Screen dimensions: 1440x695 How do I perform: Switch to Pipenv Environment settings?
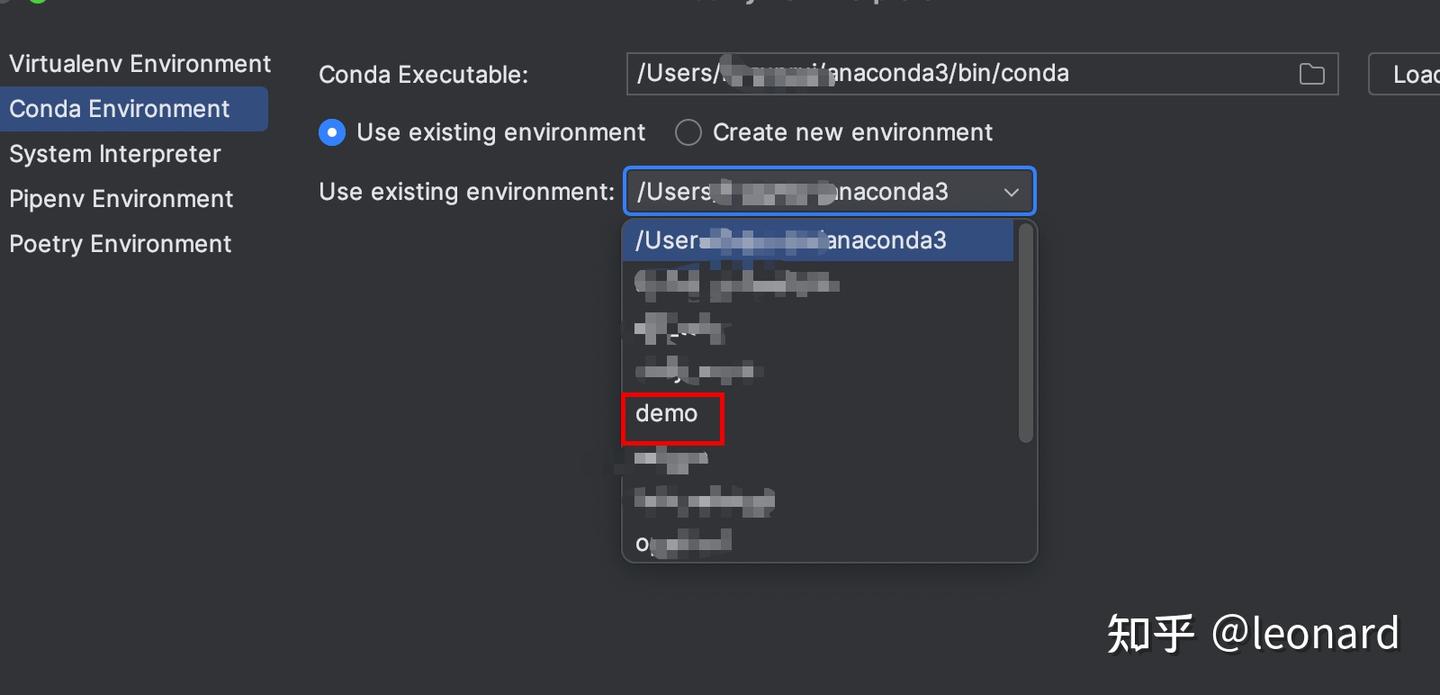(121, 199)
